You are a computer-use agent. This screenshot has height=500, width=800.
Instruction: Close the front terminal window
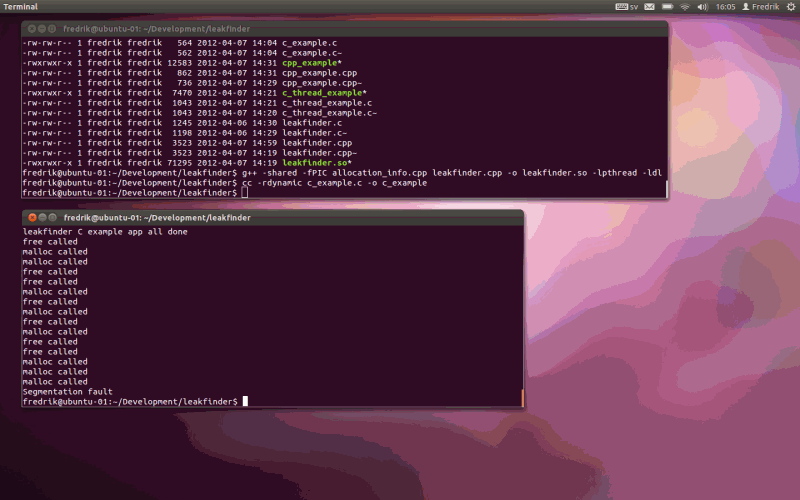pyautogui.click(x=32, y=217)
